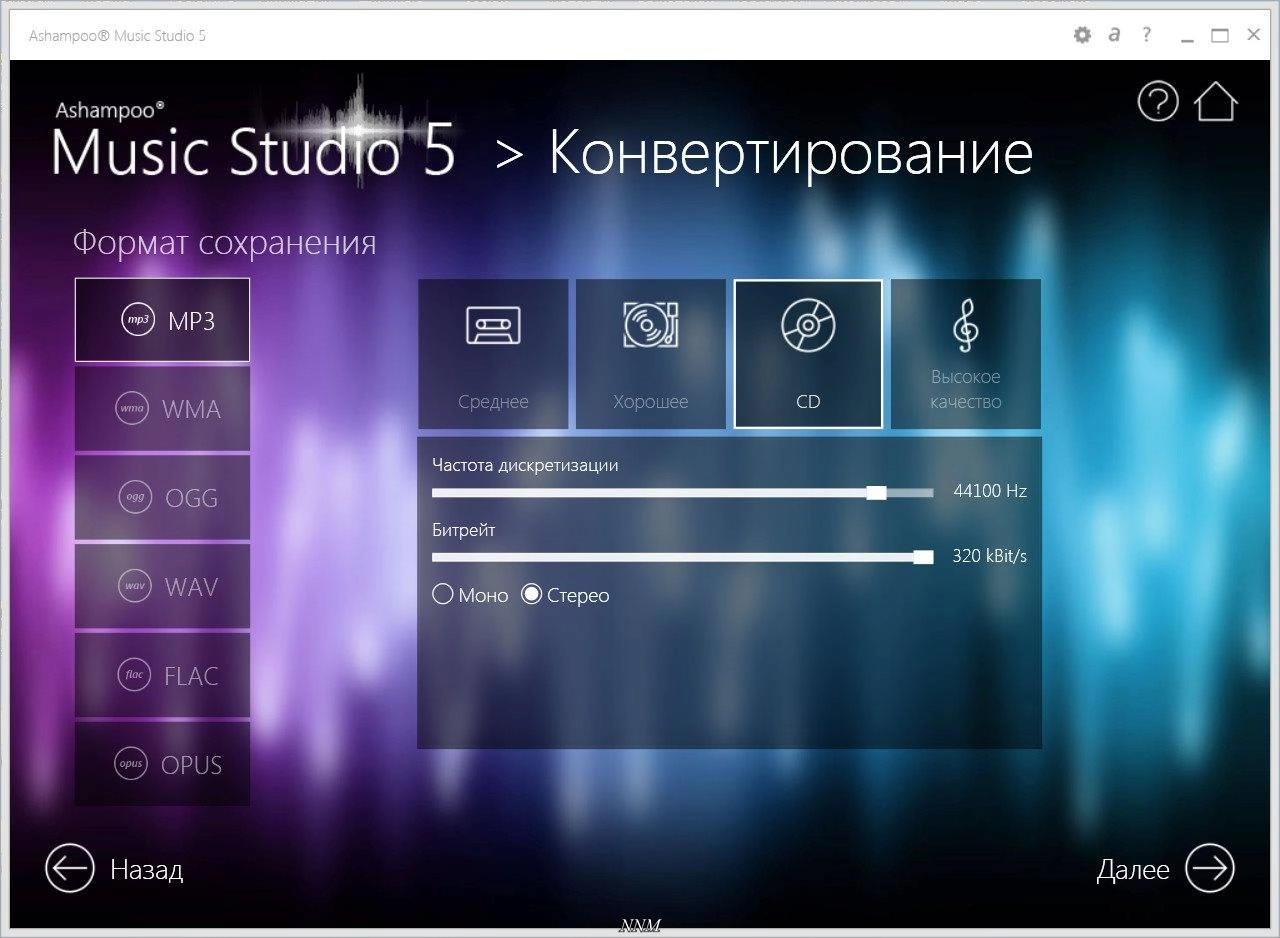Choose the Хорошее turntable quality preset
This screenshot has width=1280, height=938.
coord(651,354)
